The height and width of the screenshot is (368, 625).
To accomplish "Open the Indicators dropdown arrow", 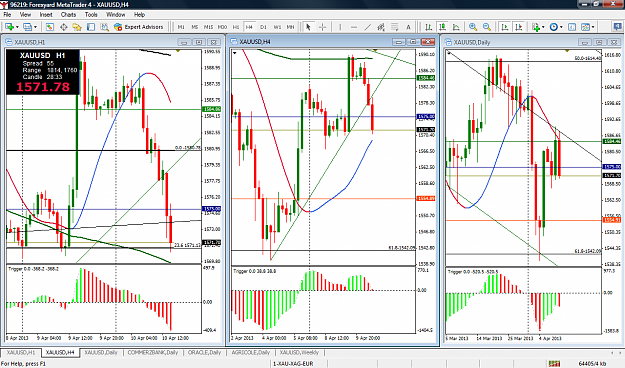I will point(543,27).
